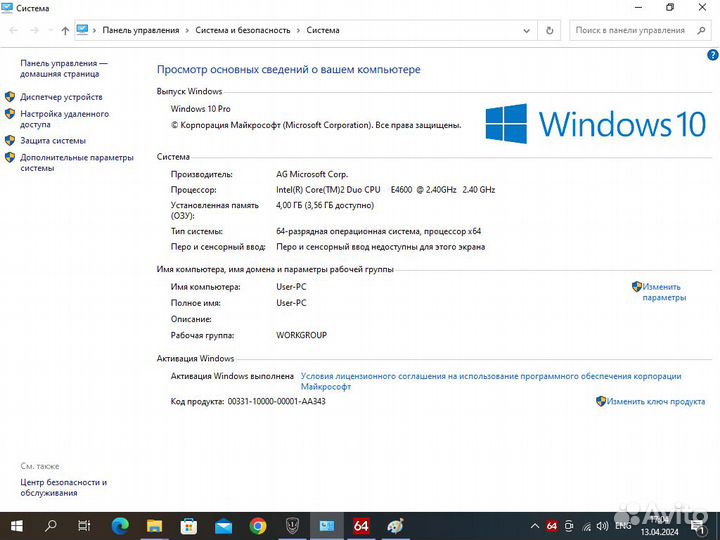720x540 pixels.
Task: Click the blue help question mark icon
Action: point(712,56)
